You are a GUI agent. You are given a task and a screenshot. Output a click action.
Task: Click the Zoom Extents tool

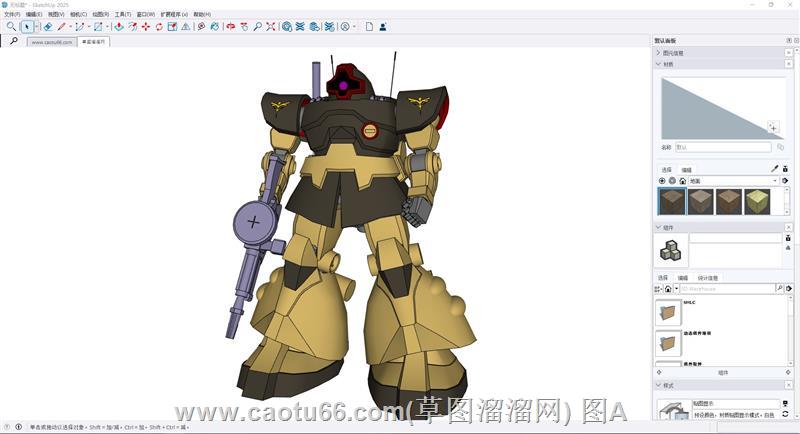(271, 27)
